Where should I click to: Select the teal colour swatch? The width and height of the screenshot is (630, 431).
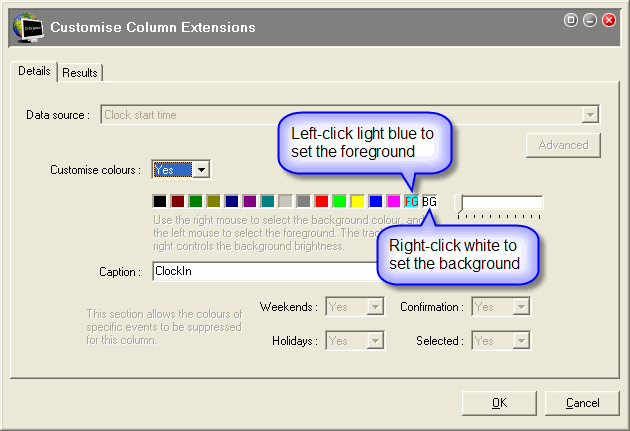[x=268, y=201]
